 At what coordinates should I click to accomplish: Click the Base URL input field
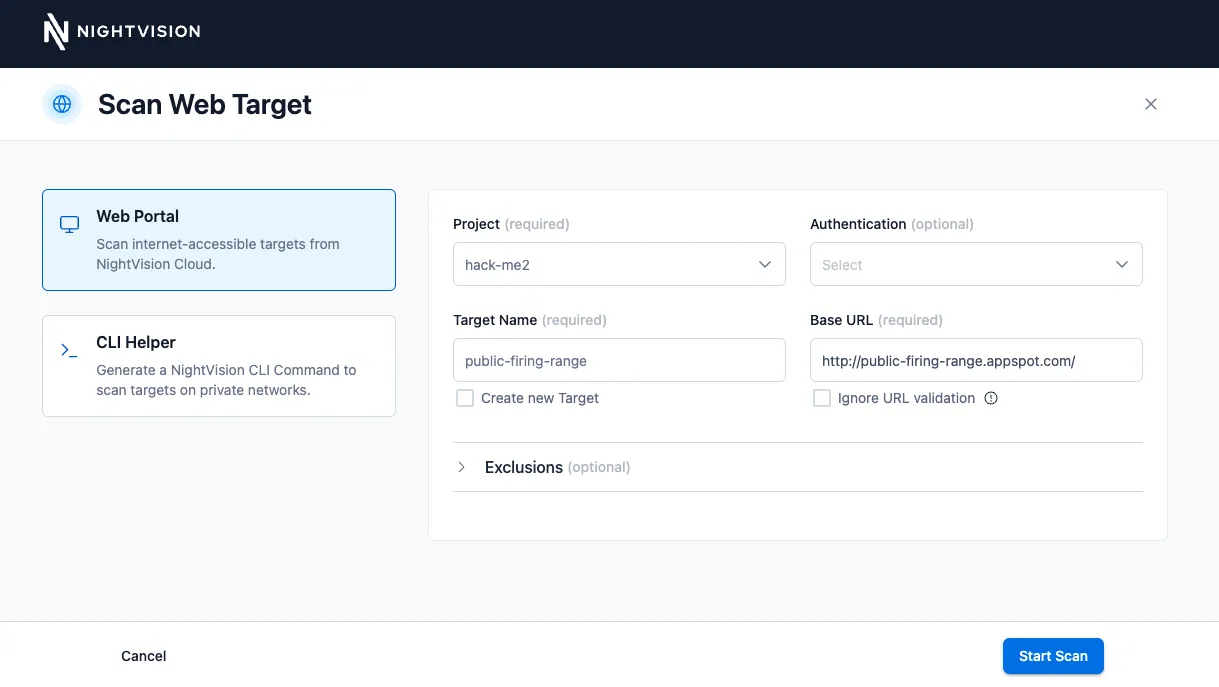[x=976, y=360]
